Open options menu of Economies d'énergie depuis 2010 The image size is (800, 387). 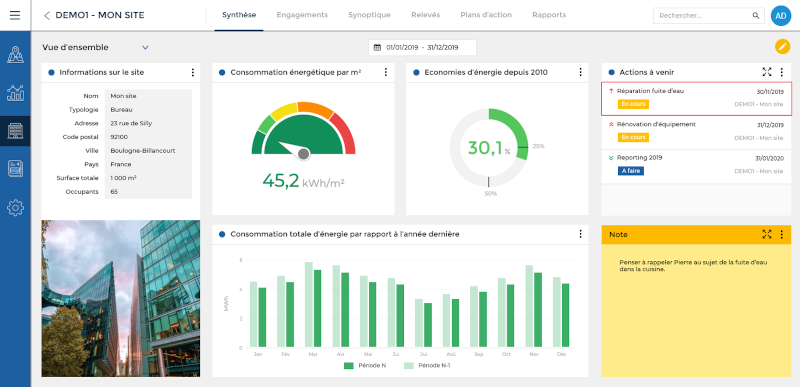tap(580, 72)
